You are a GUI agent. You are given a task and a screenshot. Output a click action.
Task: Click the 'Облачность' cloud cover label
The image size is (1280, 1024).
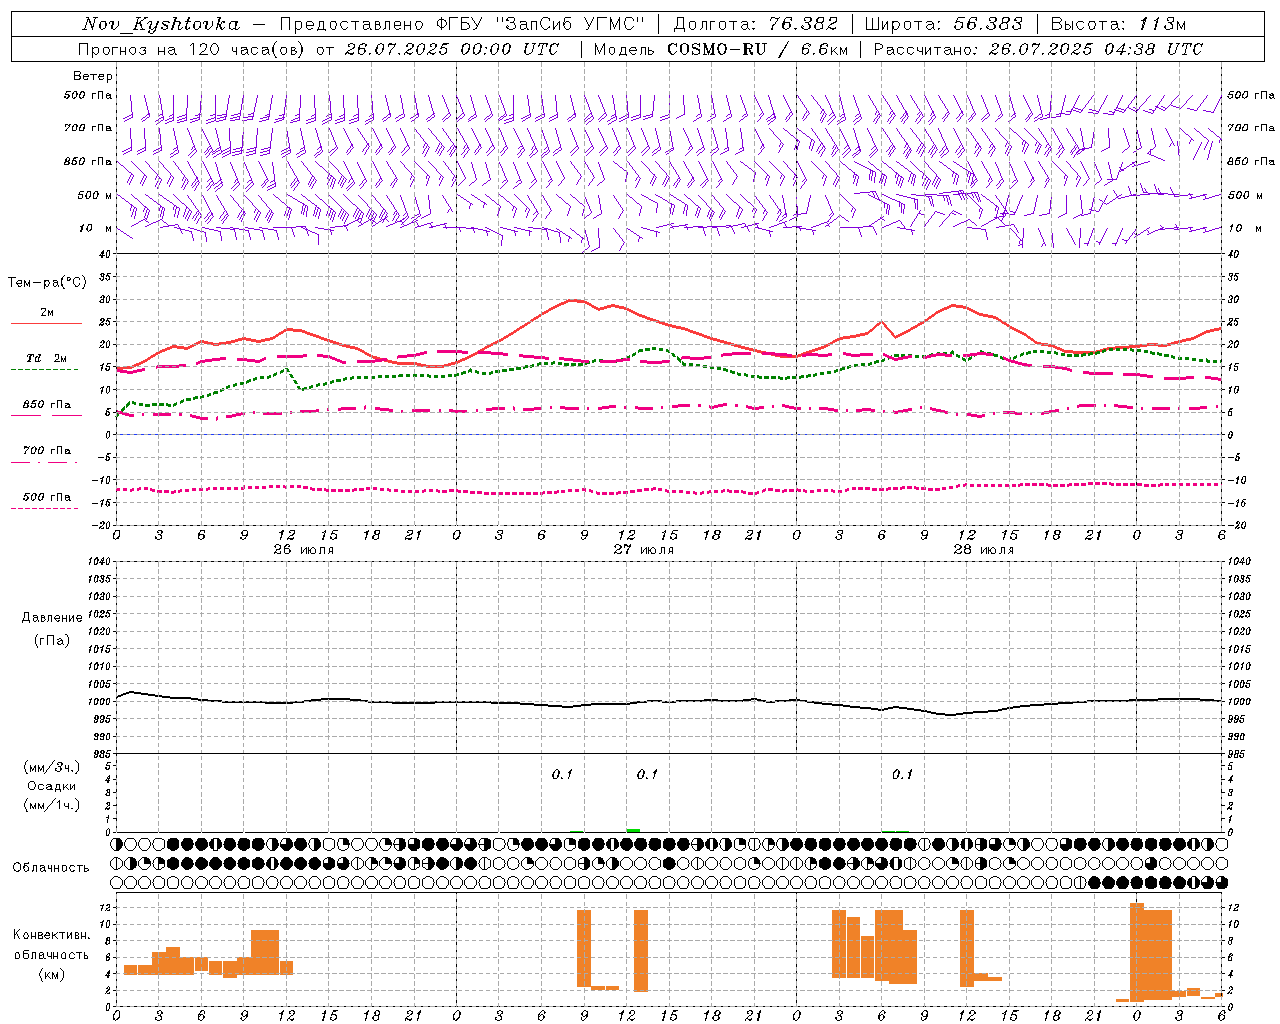tap(51, 867)
